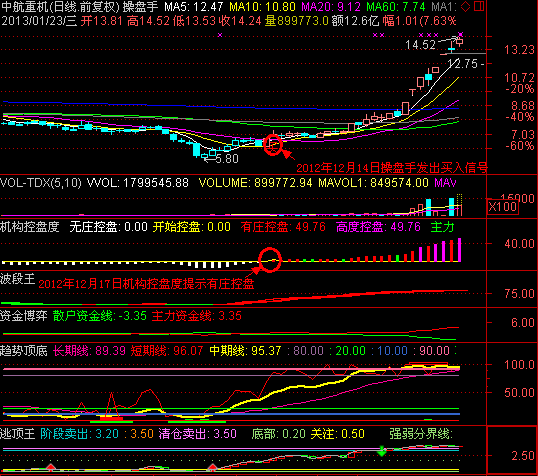The height and width of the screenshot is (476, 538).
Task: Open the 趋势顶底 indicator title
Action: 24,351
